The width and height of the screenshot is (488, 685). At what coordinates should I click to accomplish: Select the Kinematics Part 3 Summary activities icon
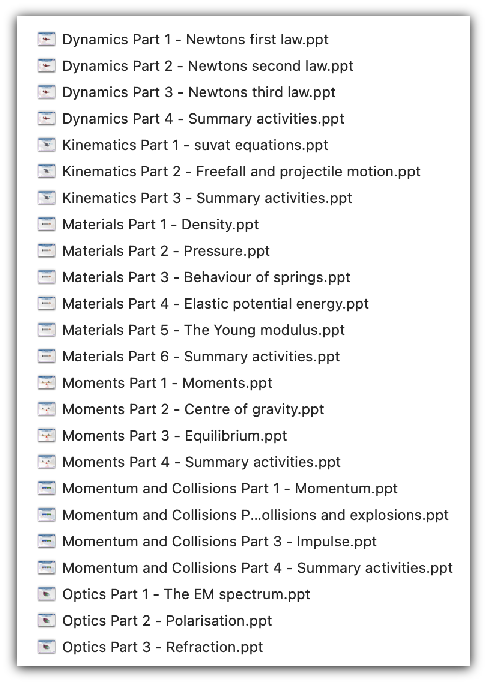[x=46, y=198]
